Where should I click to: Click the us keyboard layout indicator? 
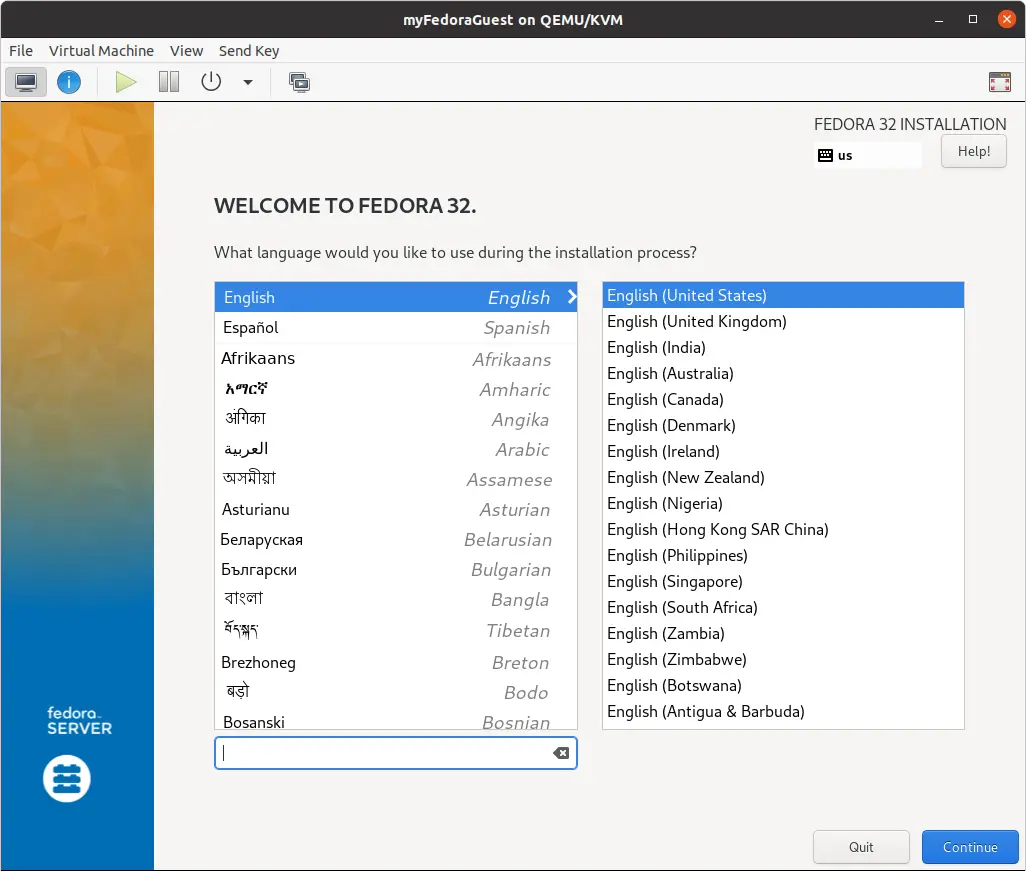point(868,156)
